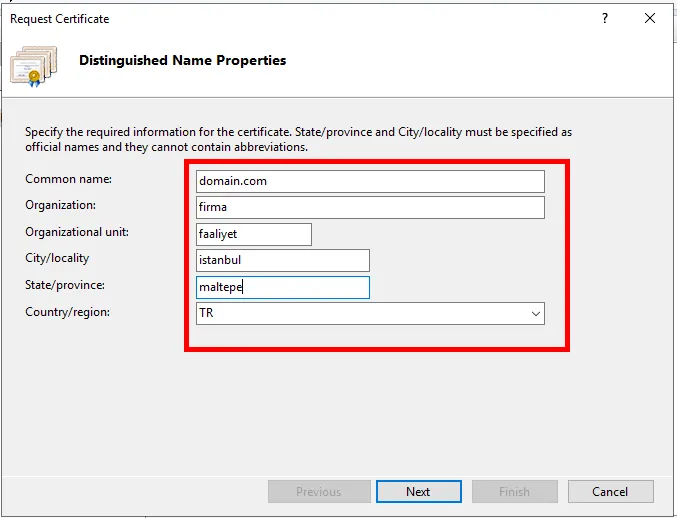Click the Cancel button
677x518 pixels.
click(610, 491)
